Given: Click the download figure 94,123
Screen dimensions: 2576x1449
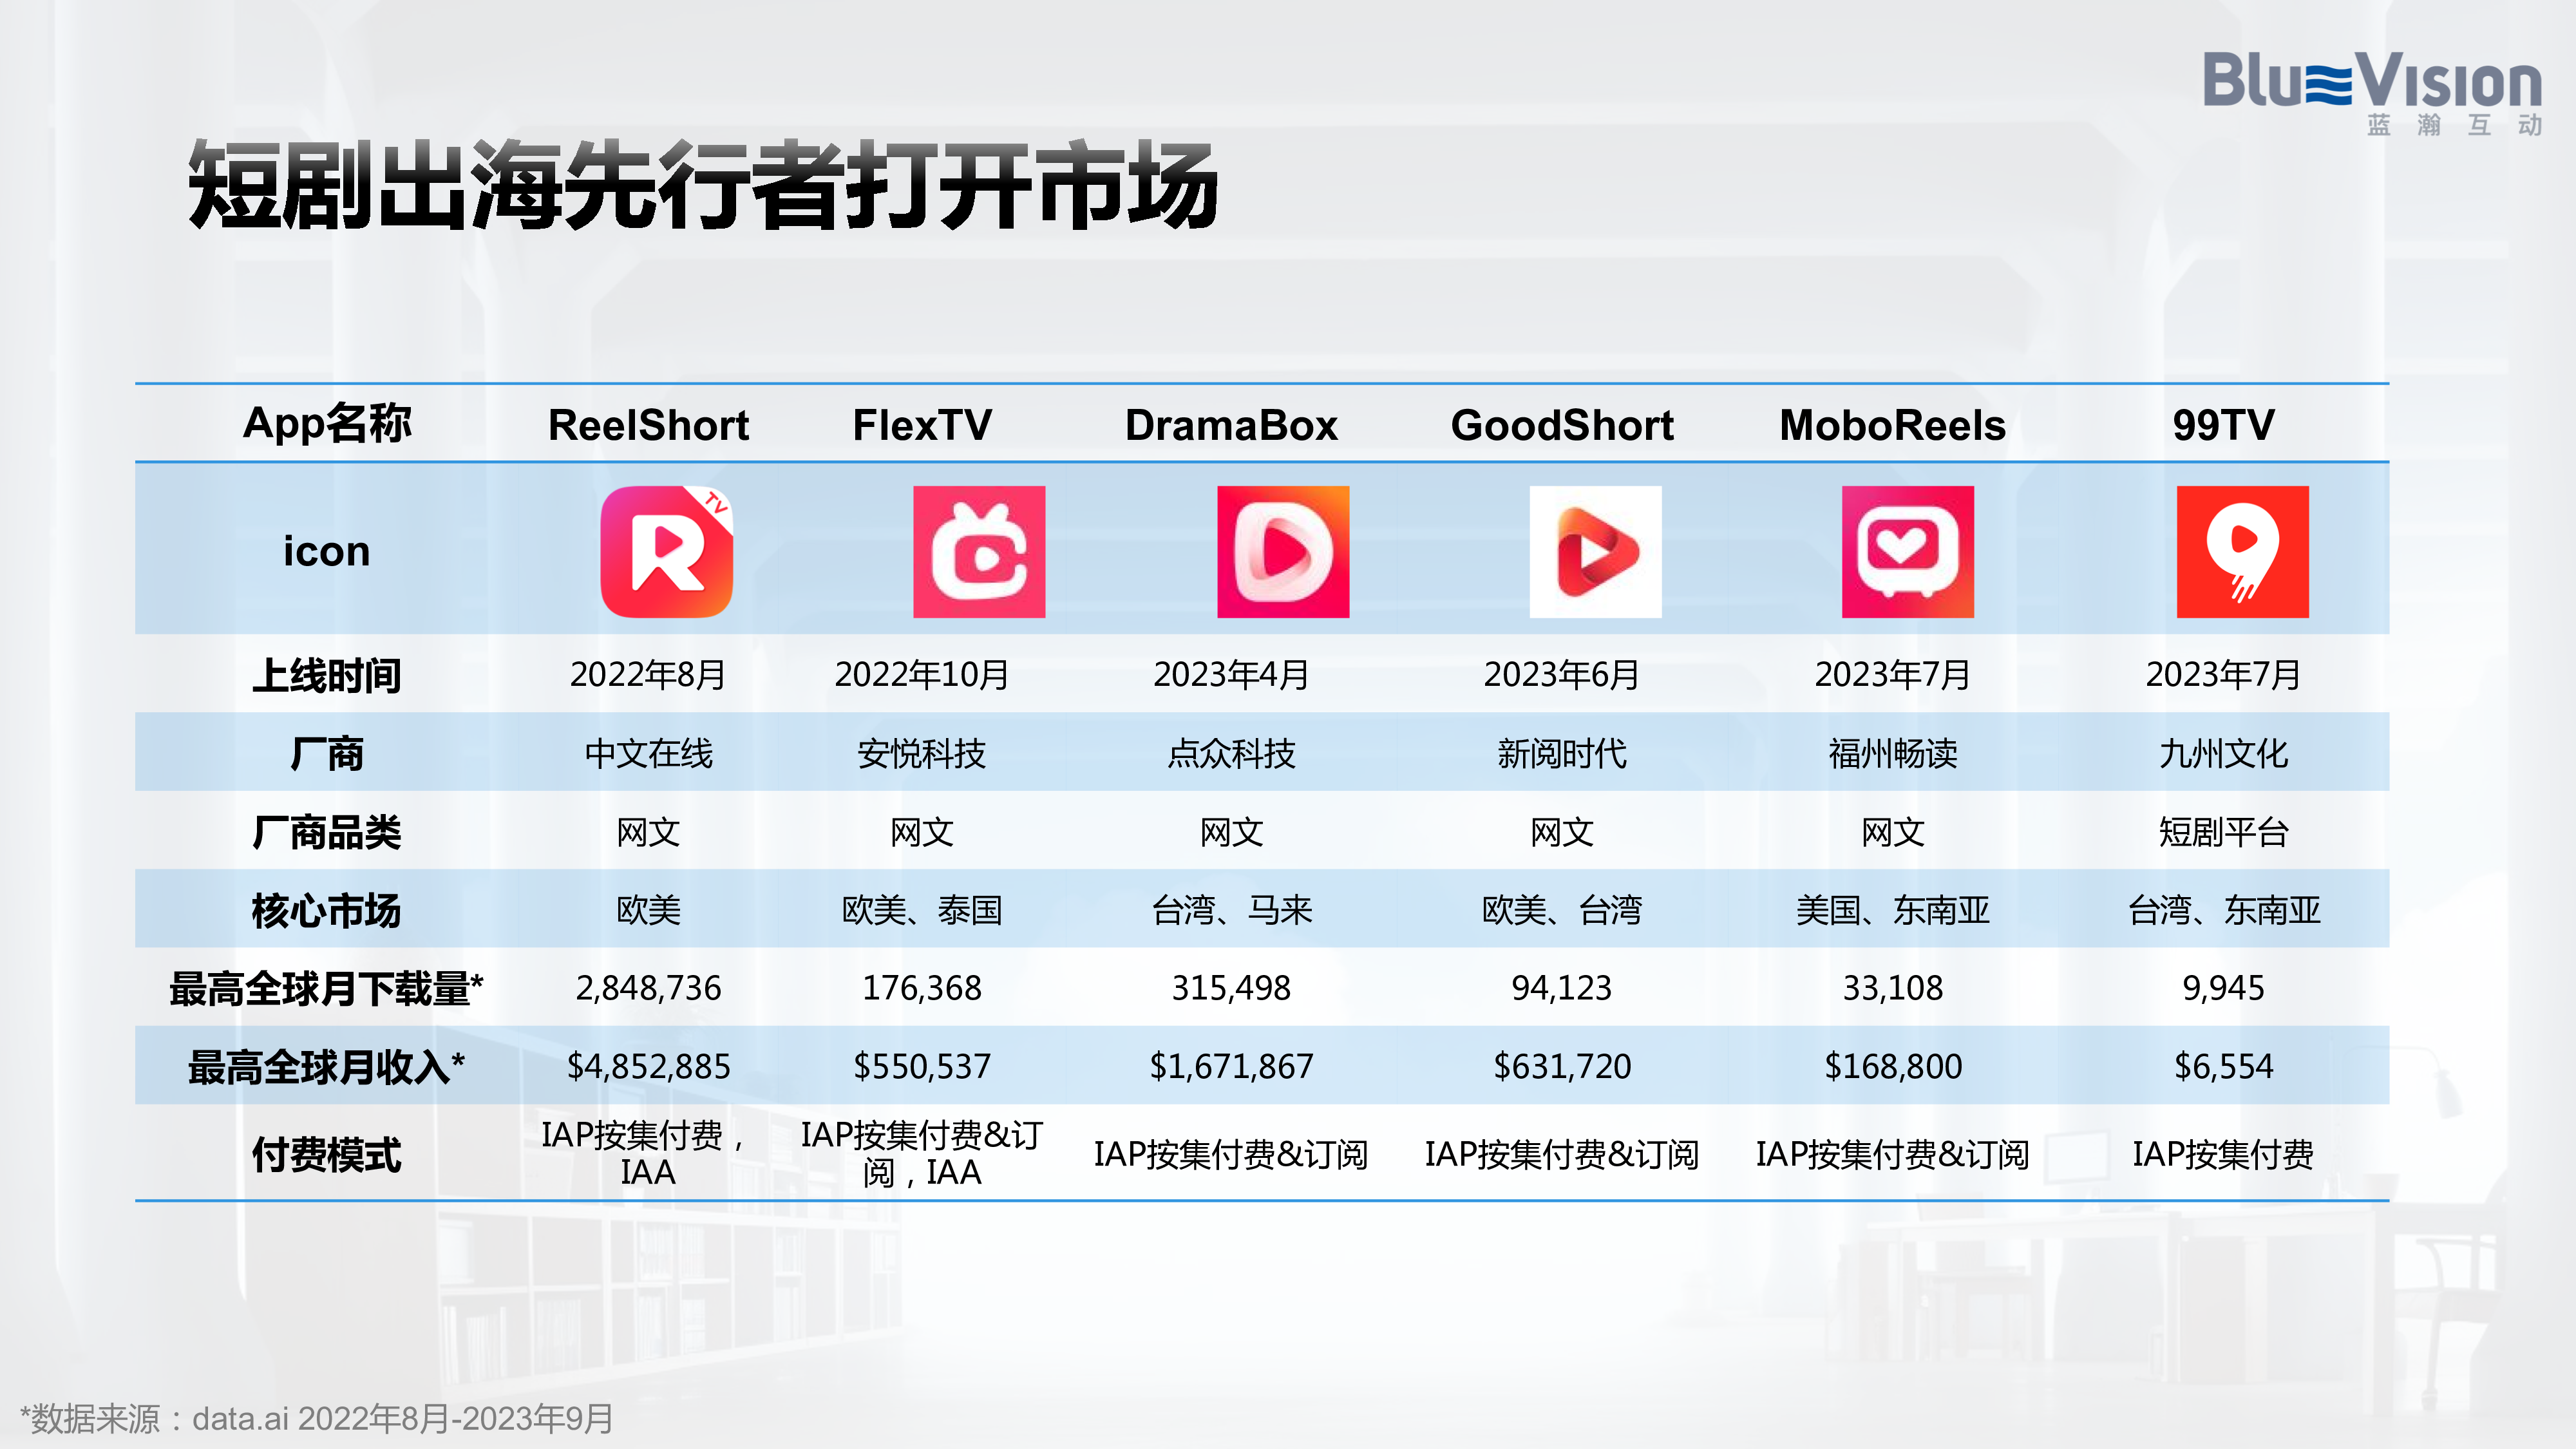Looking at the screenshot, I should (1562, 988).
